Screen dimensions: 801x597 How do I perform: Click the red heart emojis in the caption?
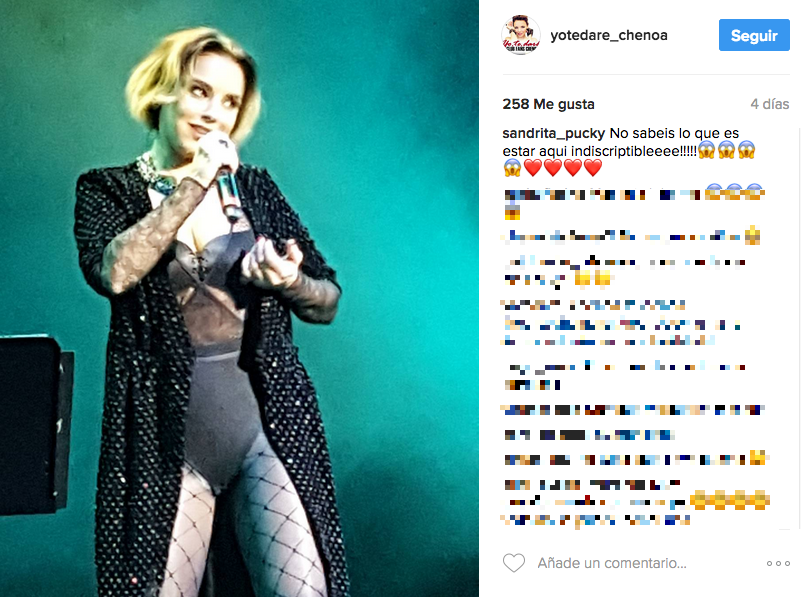coord(562,168)
